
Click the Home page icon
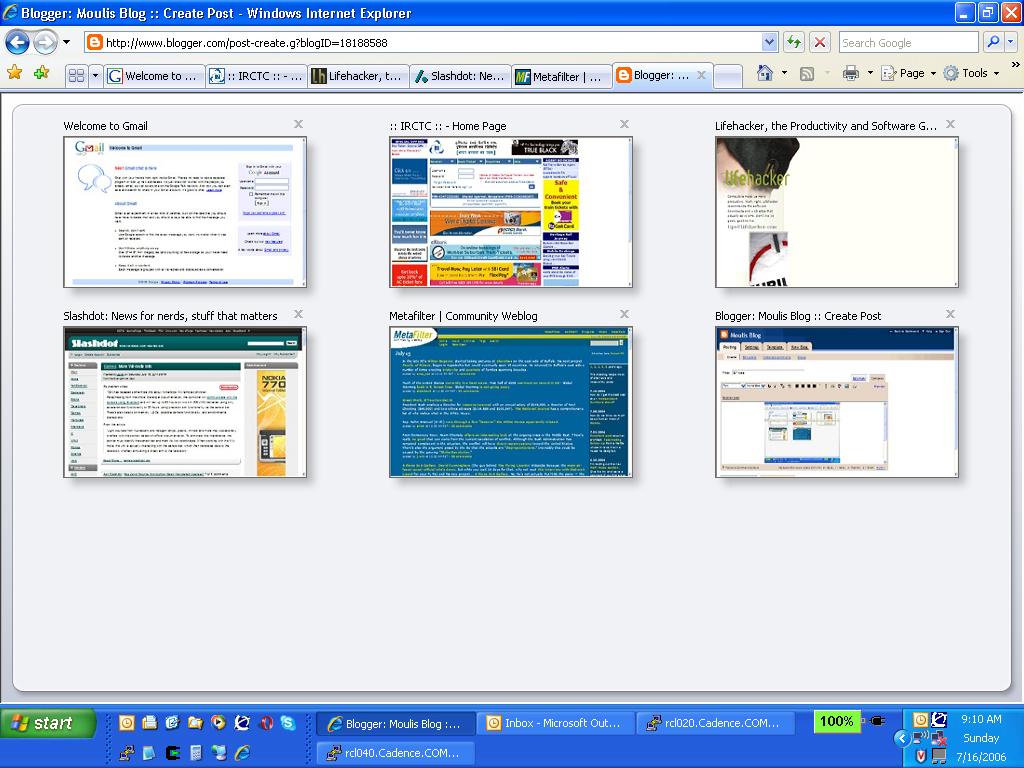pos(765,73)
